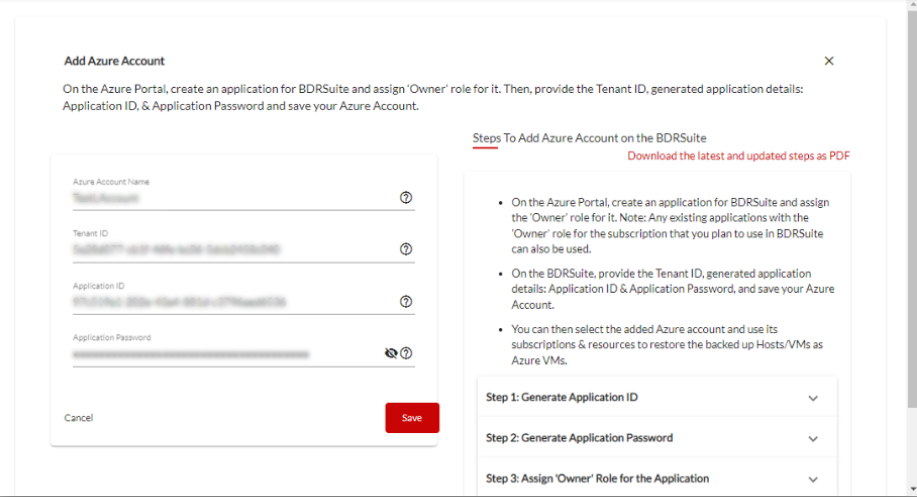
Task: Close the Add Azure Account dialog
Action: tap(829, 61)
